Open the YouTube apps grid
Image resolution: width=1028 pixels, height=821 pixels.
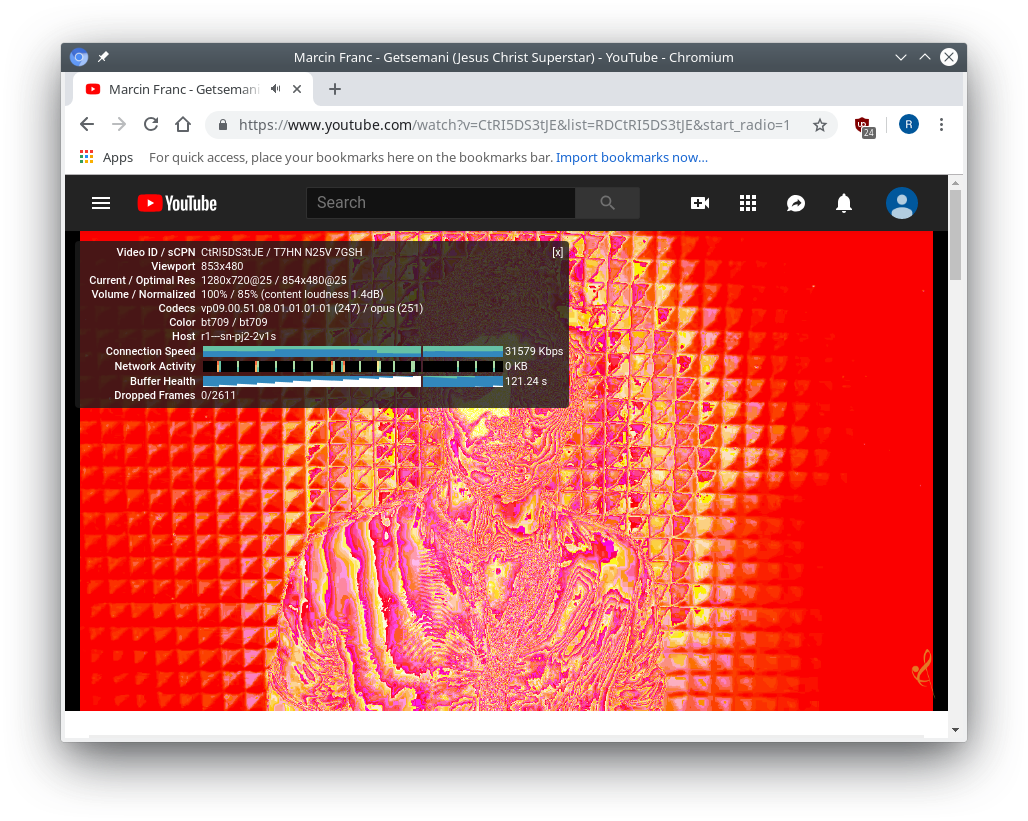(x=748, y=203)
